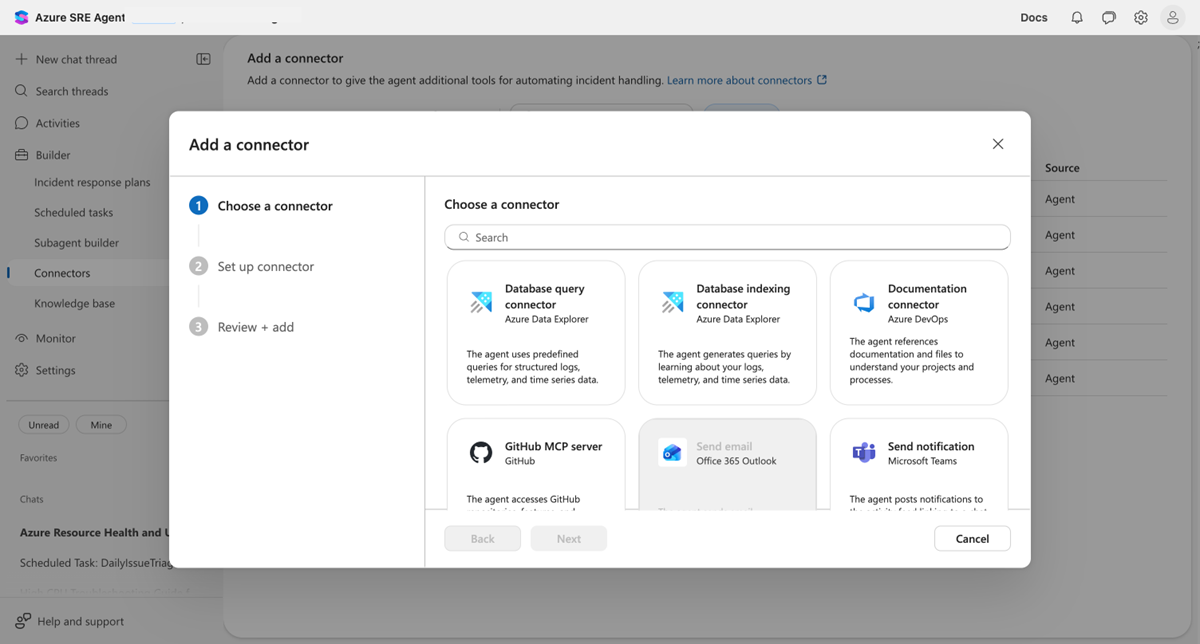Select the Documentation connector card

919,333
